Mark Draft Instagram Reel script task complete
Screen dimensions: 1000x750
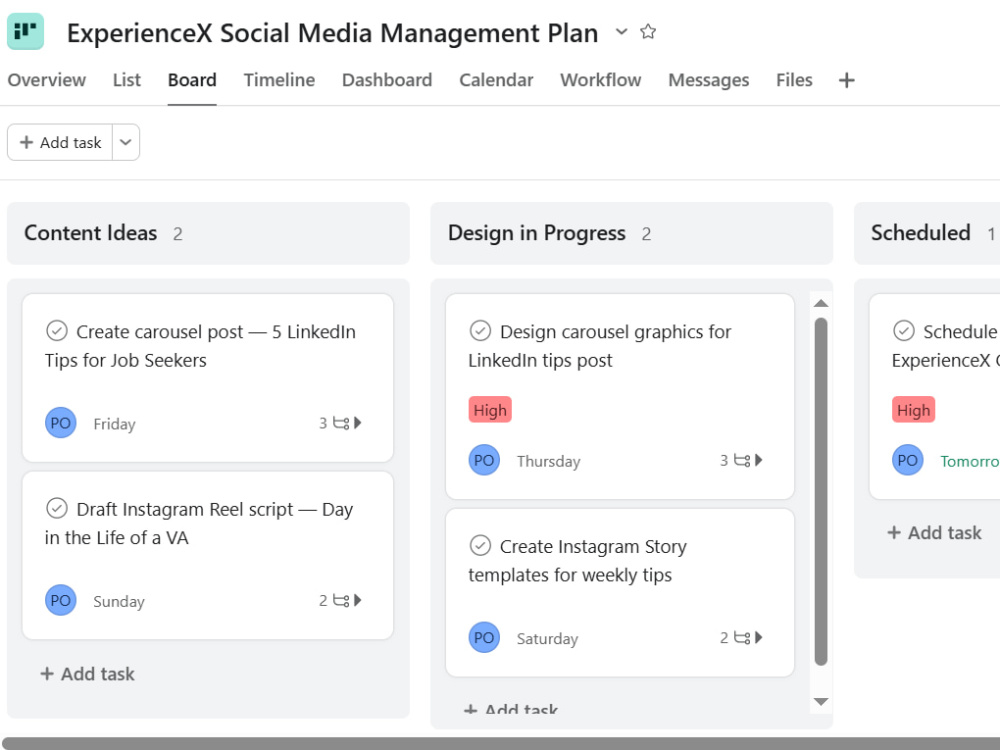click(57, 508)
